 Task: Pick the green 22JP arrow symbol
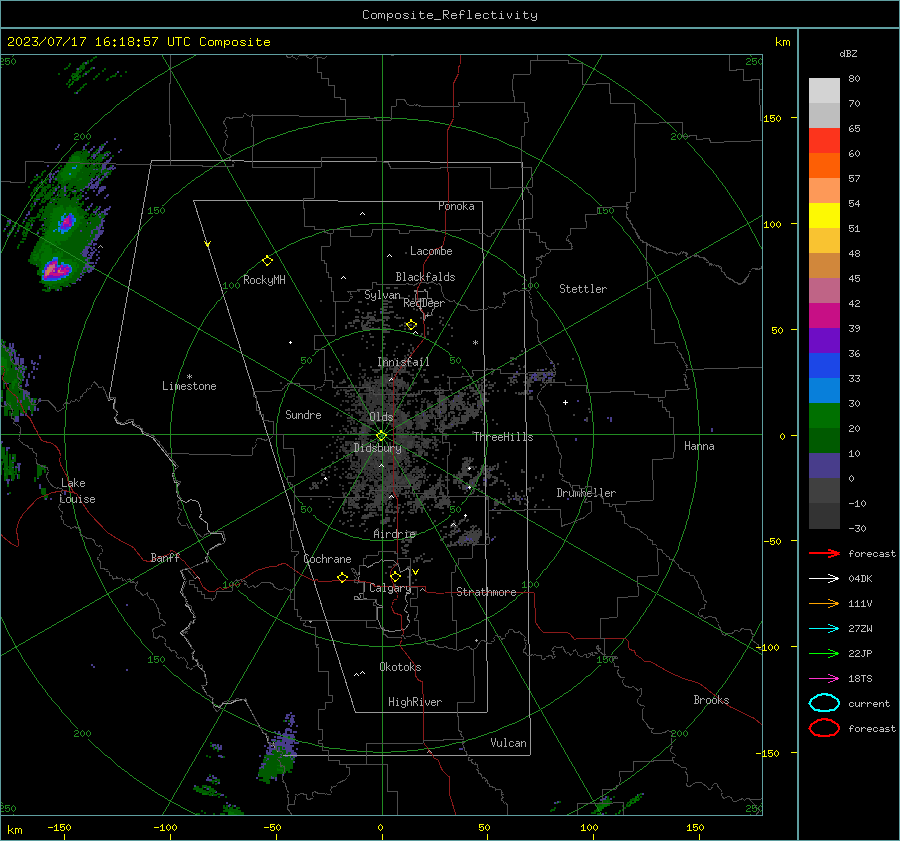tap(824, 653)
